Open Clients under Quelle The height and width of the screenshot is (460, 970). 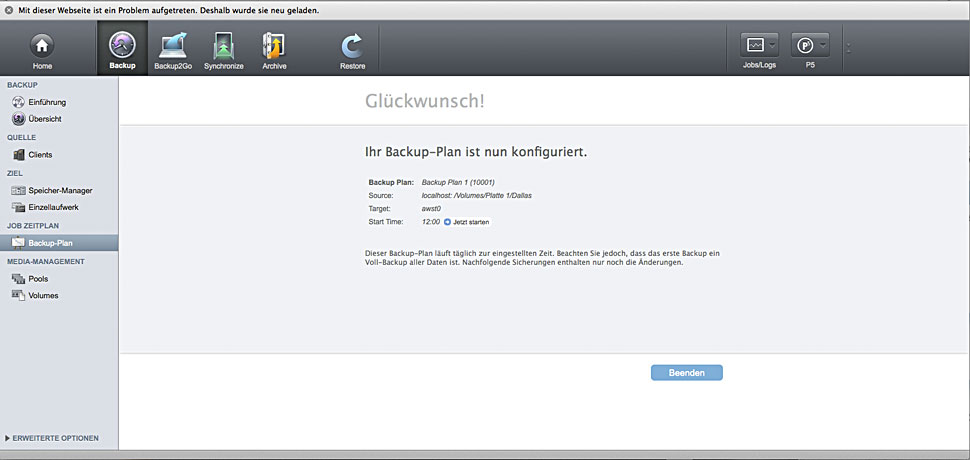click(40, 155)
